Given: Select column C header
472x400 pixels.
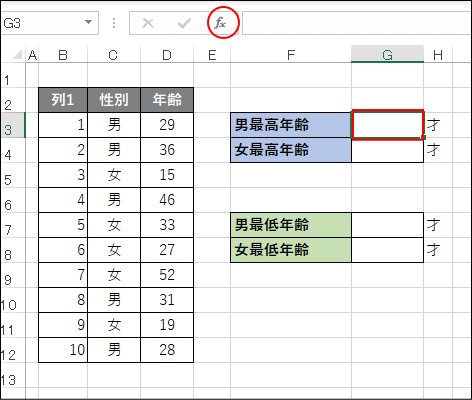Looking at the screenshot, I should [114, 55].
